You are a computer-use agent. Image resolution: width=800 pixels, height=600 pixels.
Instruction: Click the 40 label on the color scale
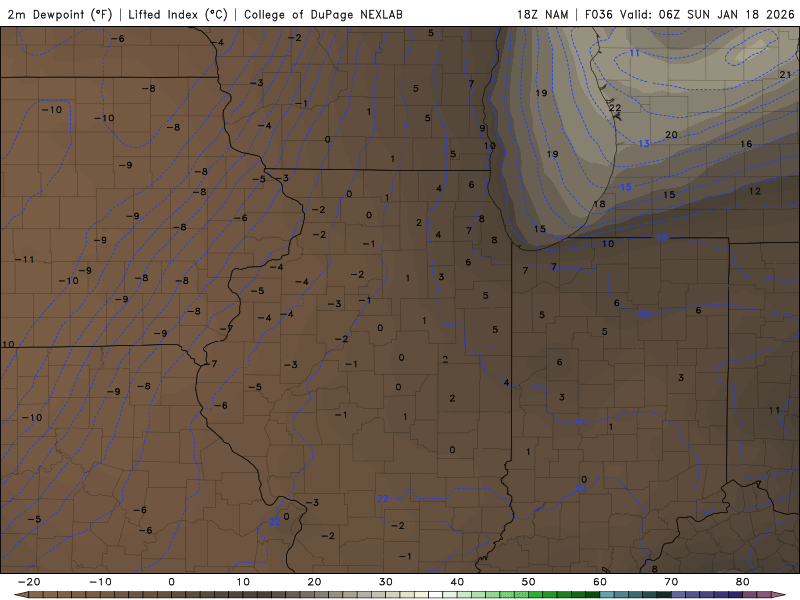point(457,582)
